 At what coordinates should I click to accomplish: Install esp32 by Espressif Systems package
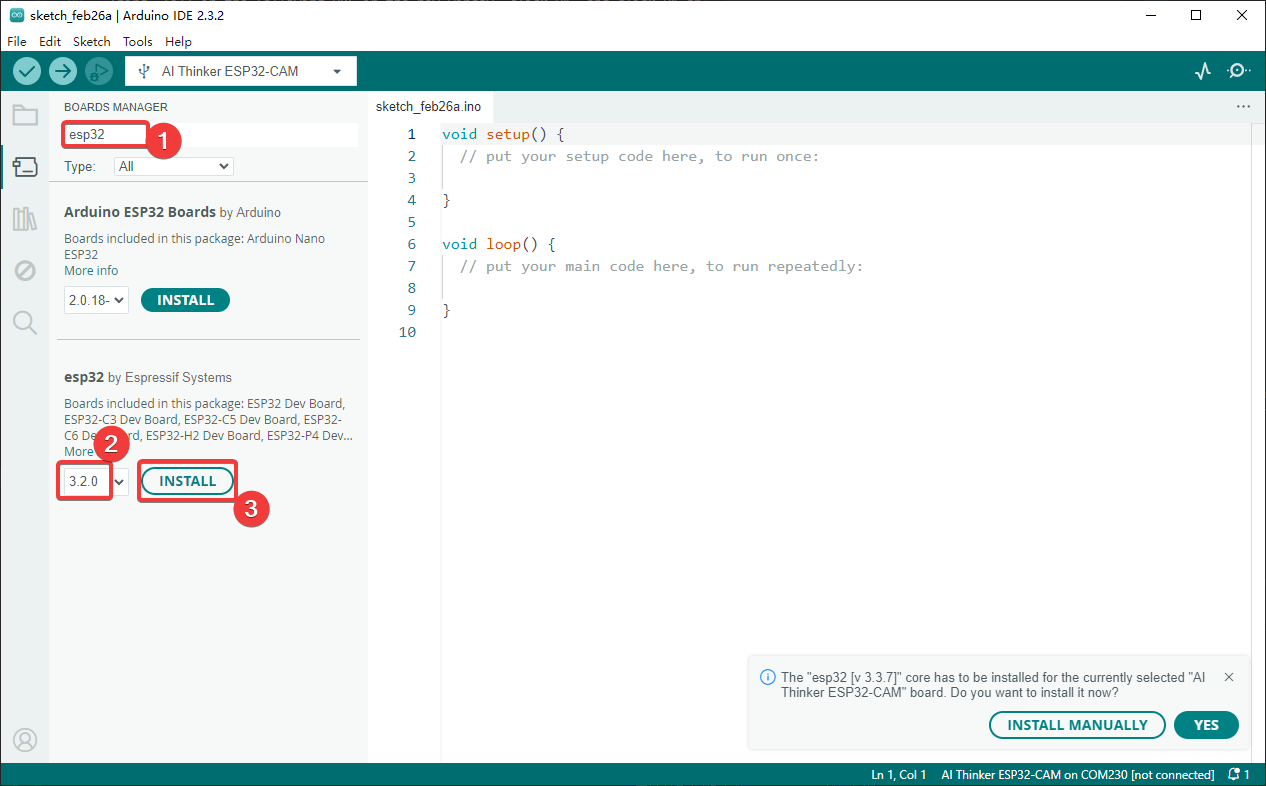pyautogui.click(x=188, y=481)
